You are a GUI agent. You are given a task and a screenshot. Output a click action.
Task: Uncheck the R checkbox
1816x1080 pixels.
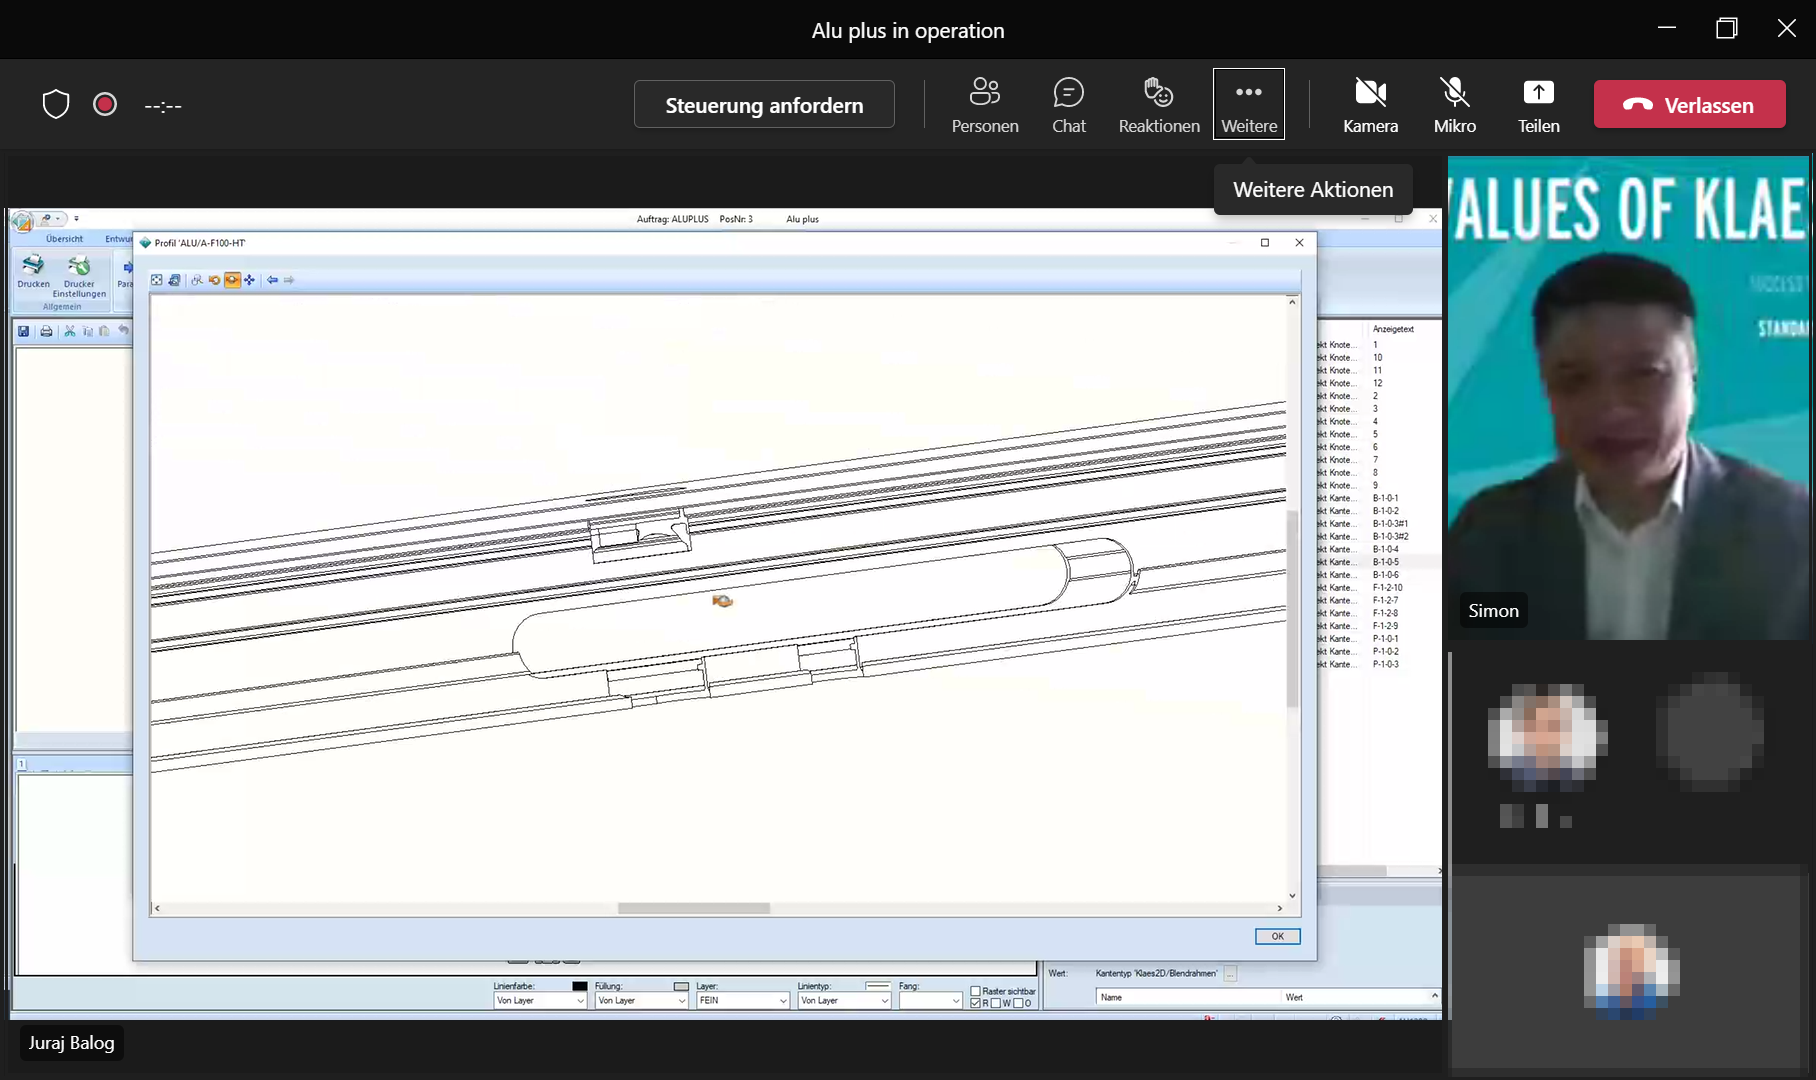coord(975,1003)
